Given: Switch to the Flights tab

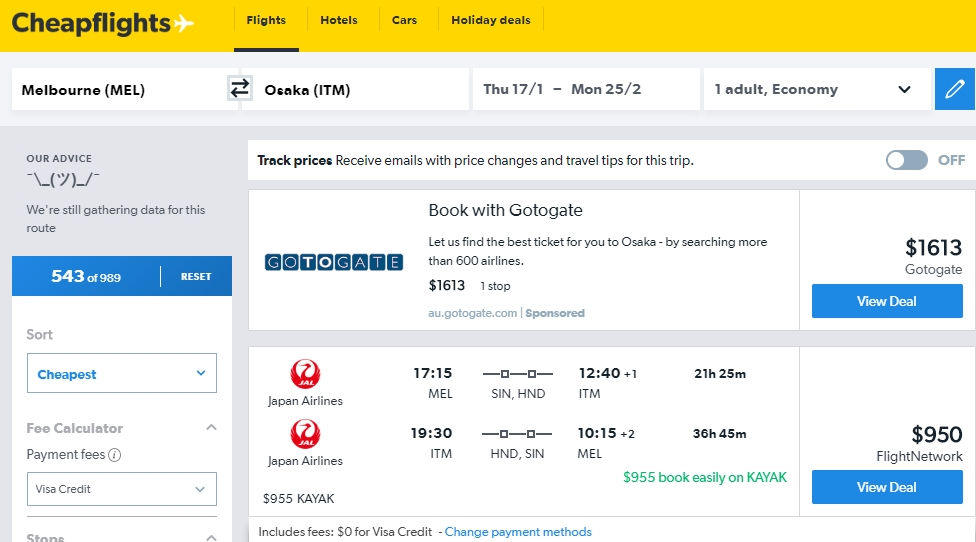Looking at the screenshot, I should pos(266,20).
